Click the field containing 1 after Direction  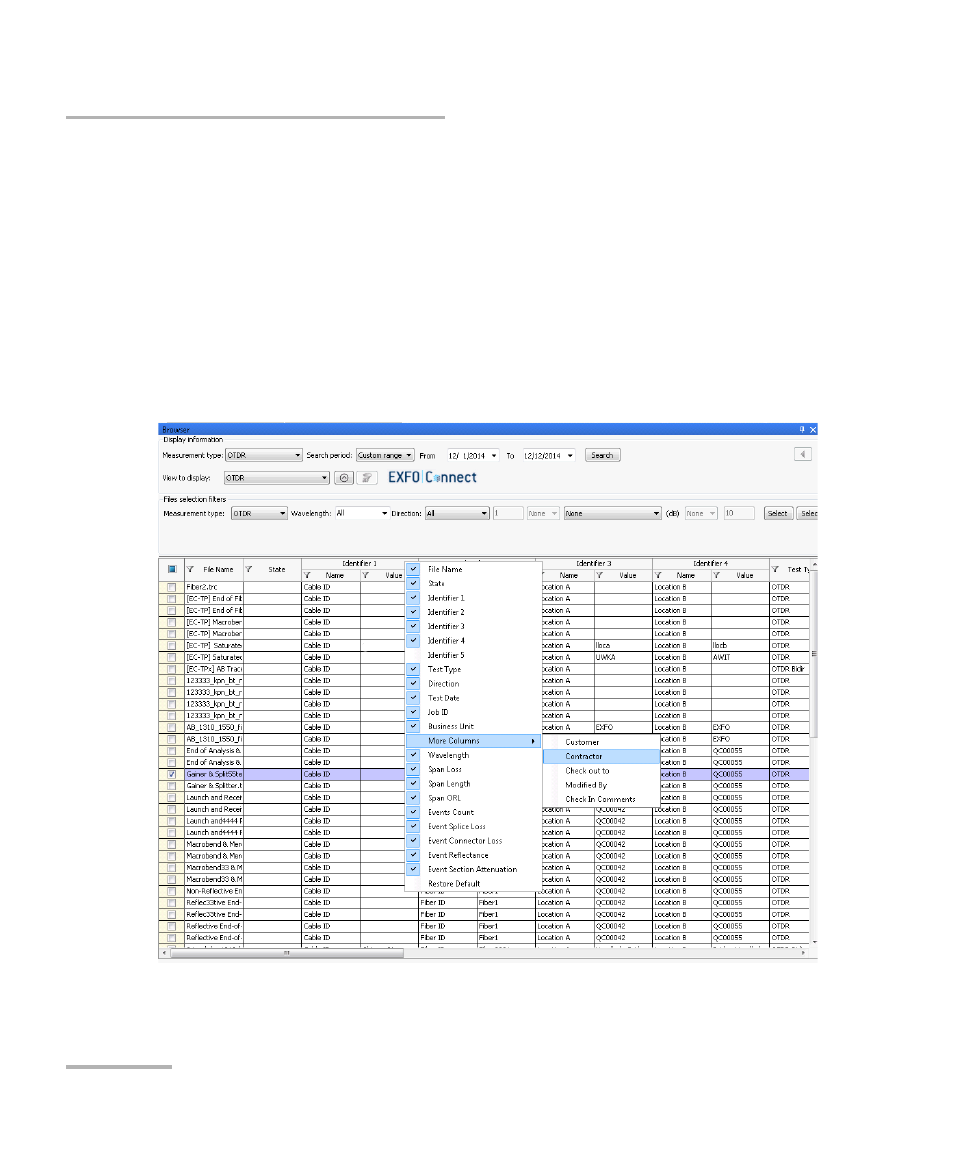508,513
